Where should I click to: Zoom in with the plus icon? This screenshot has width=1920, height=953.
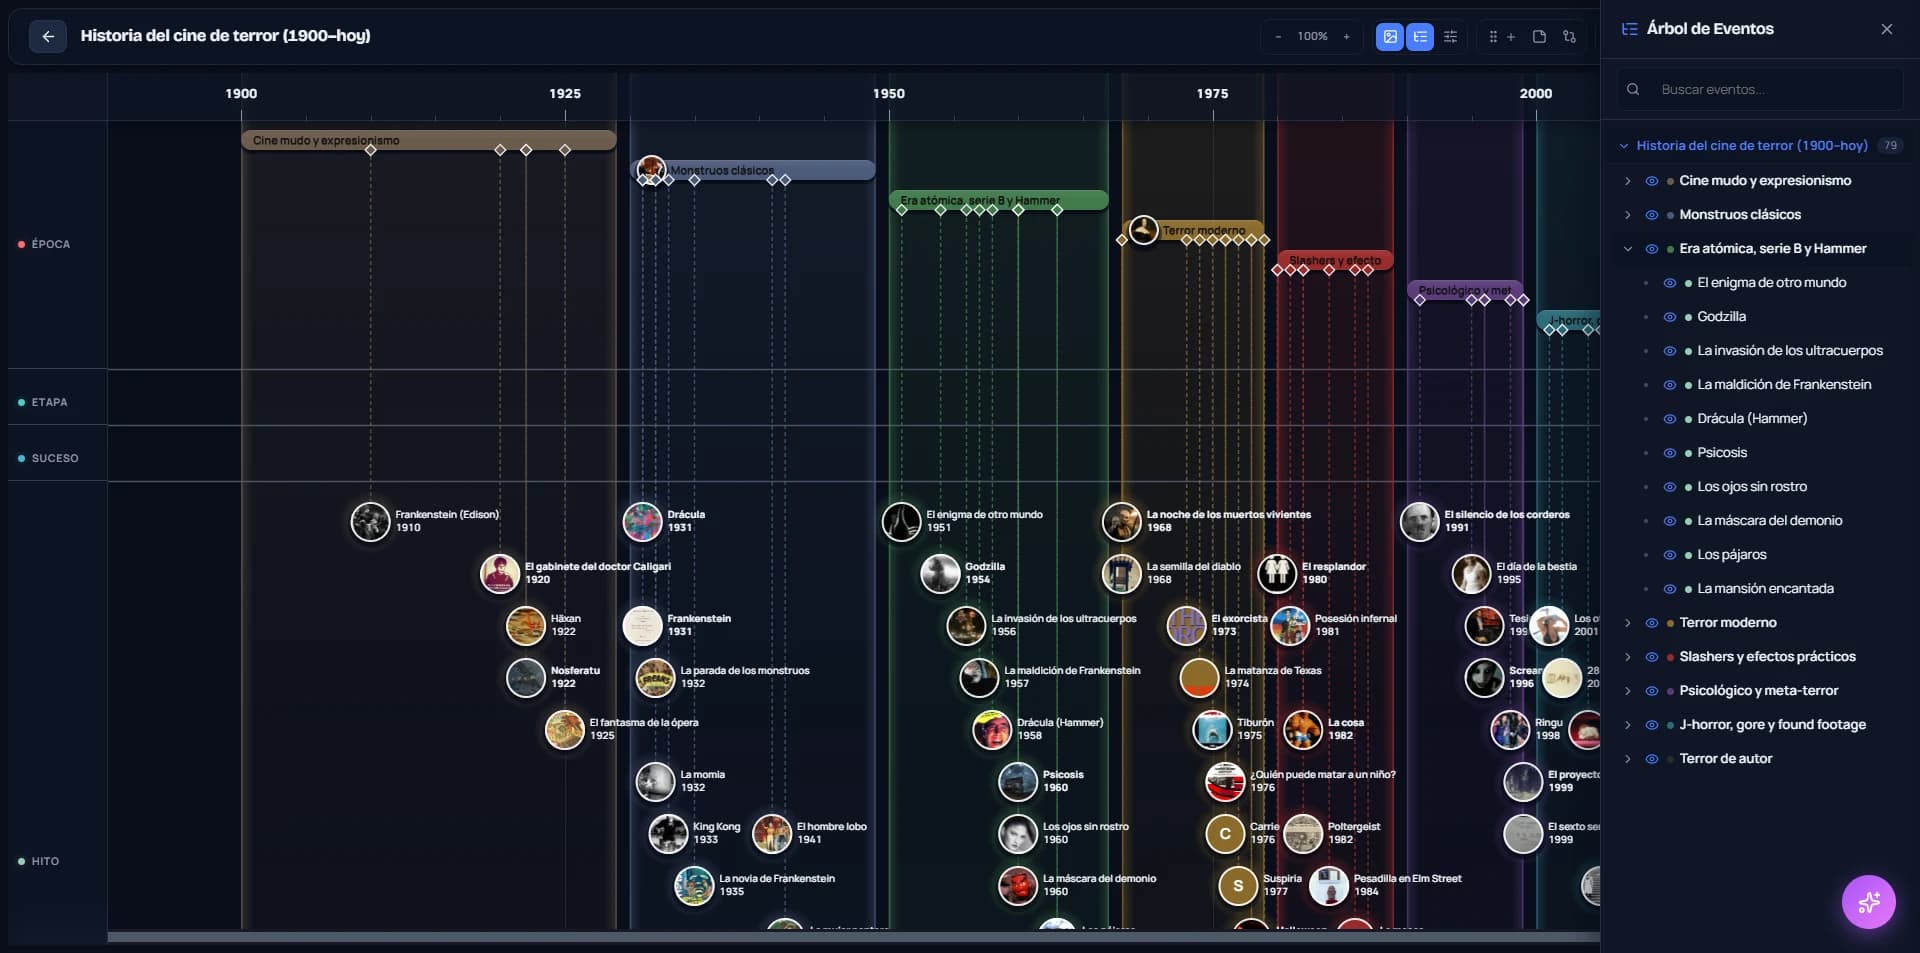1346,36
